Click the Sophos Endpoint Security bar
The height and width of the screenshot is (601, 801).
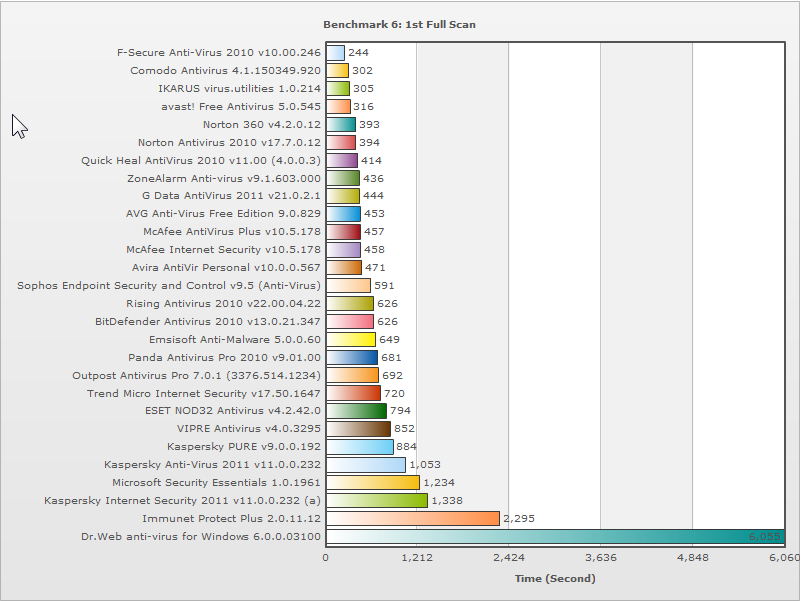(x=348, y=285)
